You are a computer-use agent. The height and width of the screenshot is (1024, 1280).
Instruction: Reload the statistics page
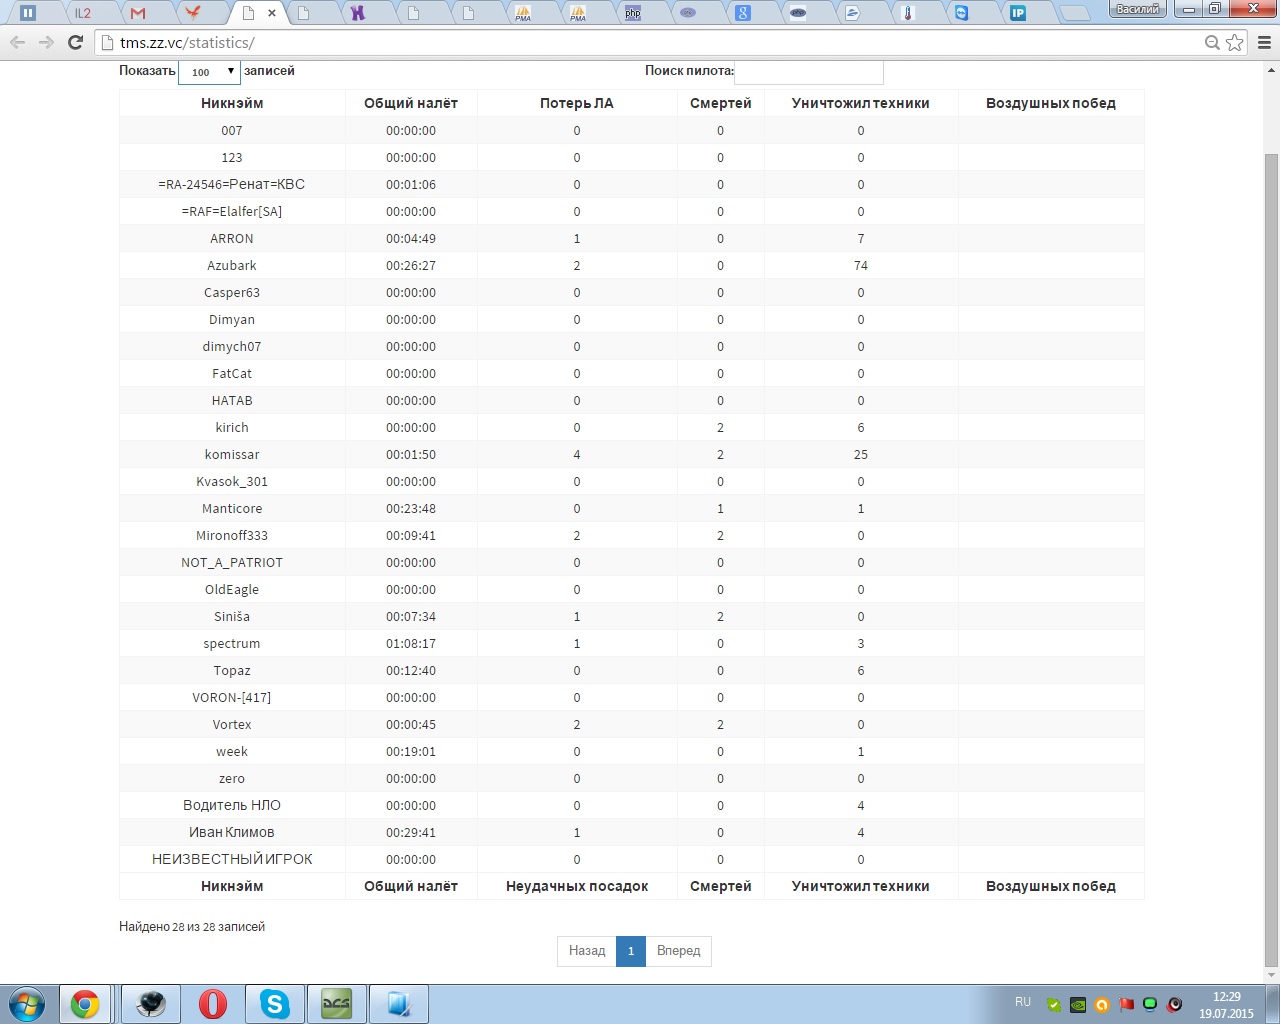click(75, 42)
